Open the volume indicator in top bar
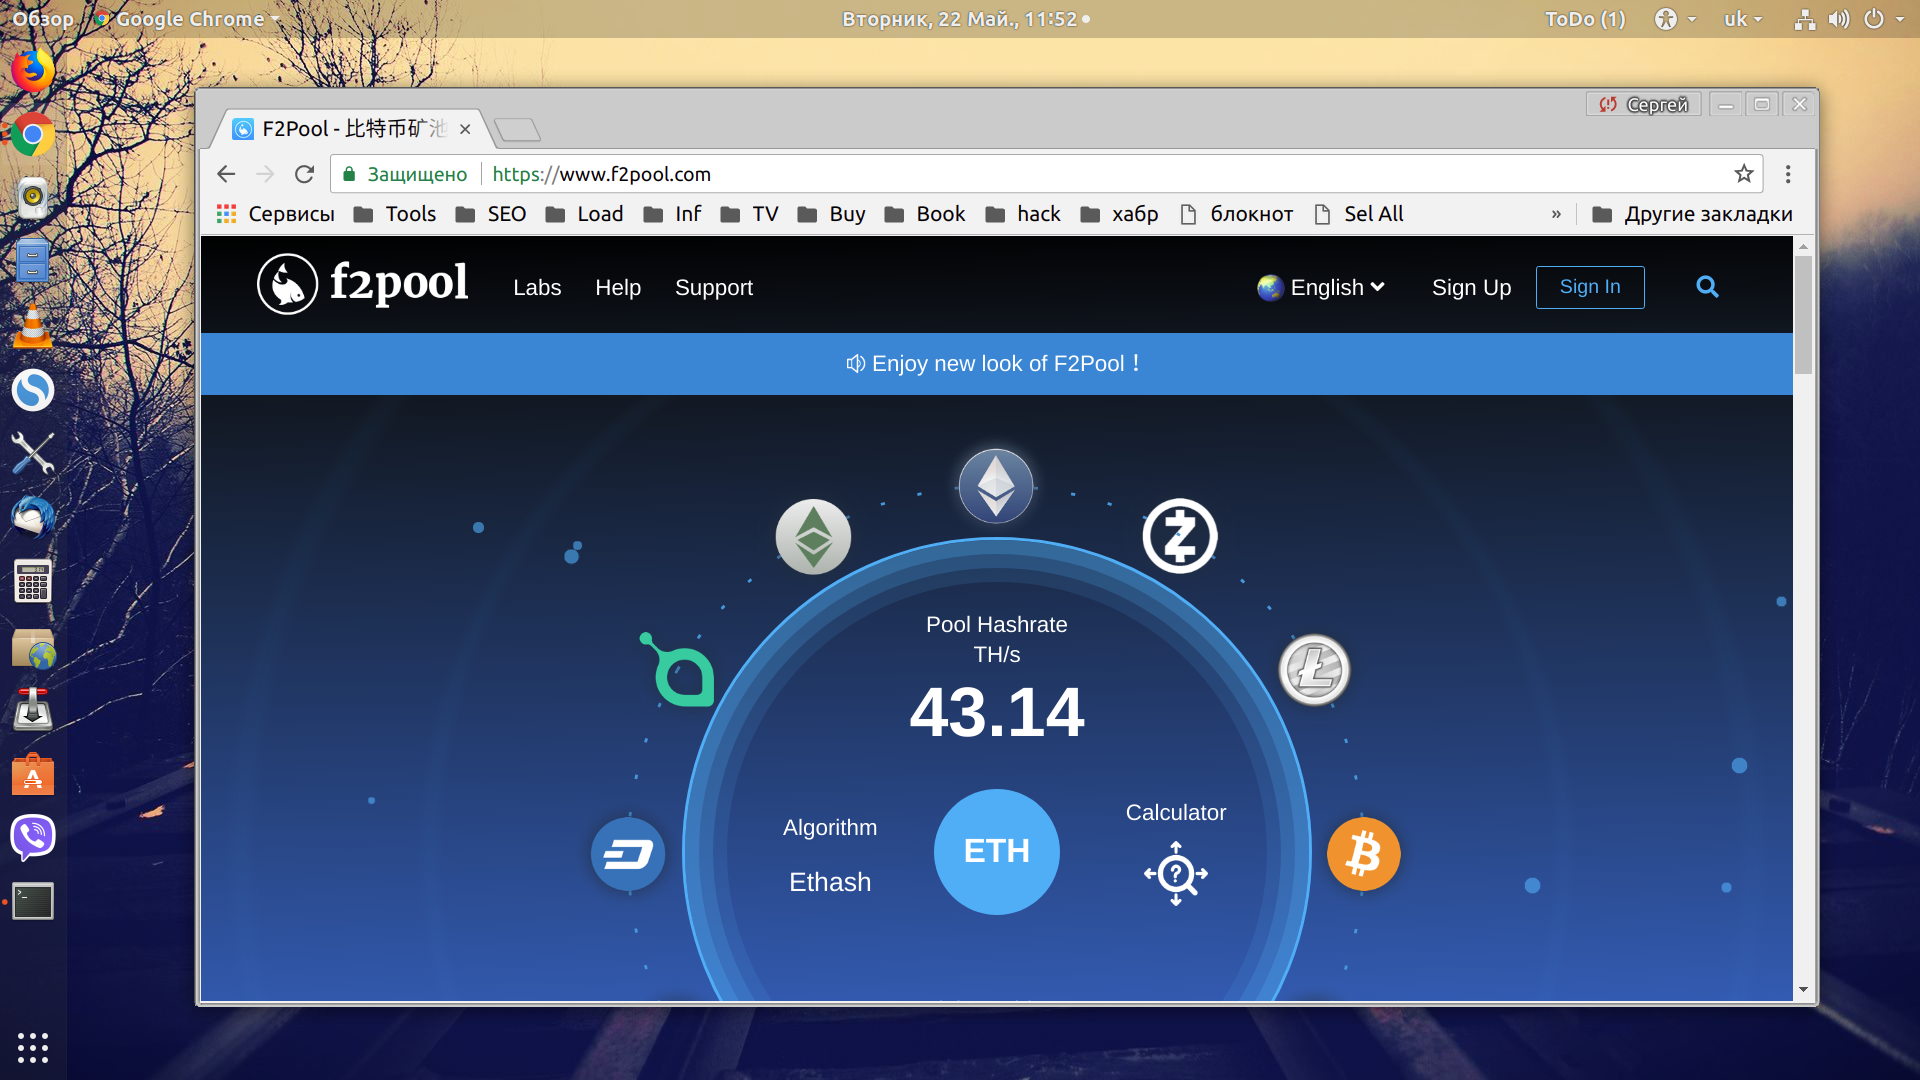This screenshot has height=1080, width=1920. (x=1839, y=19)
